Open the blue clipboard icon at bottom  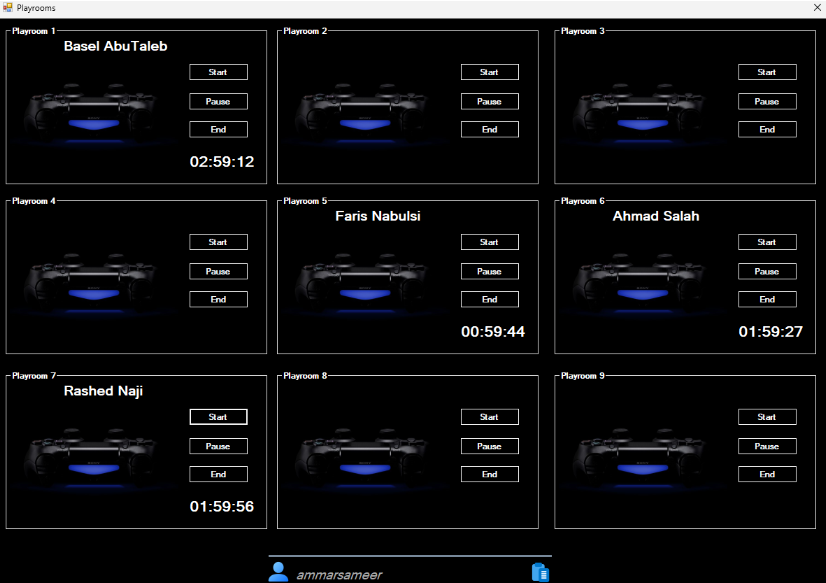click(x=540, y=572)
